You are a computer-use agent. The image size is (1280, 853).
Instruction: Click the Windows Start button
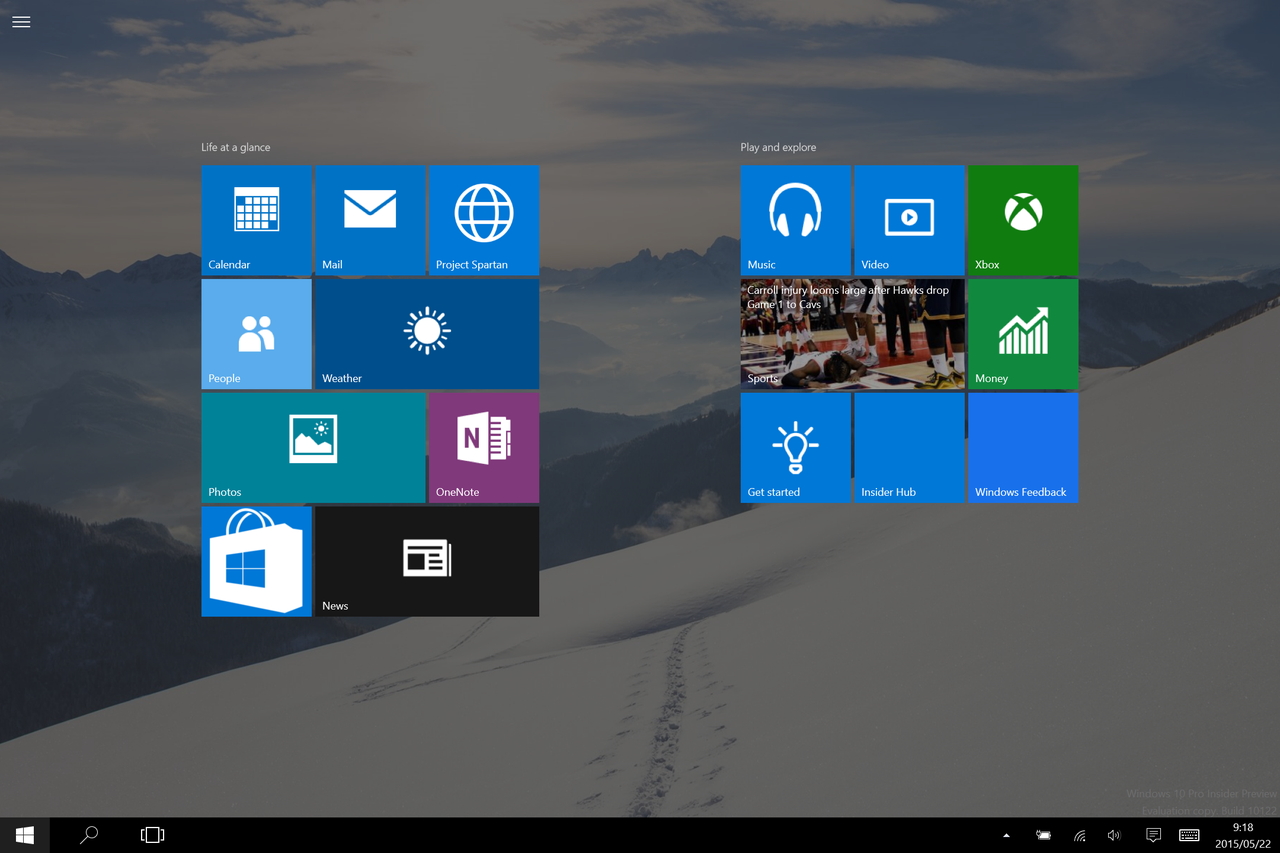[x=25, y=835]
